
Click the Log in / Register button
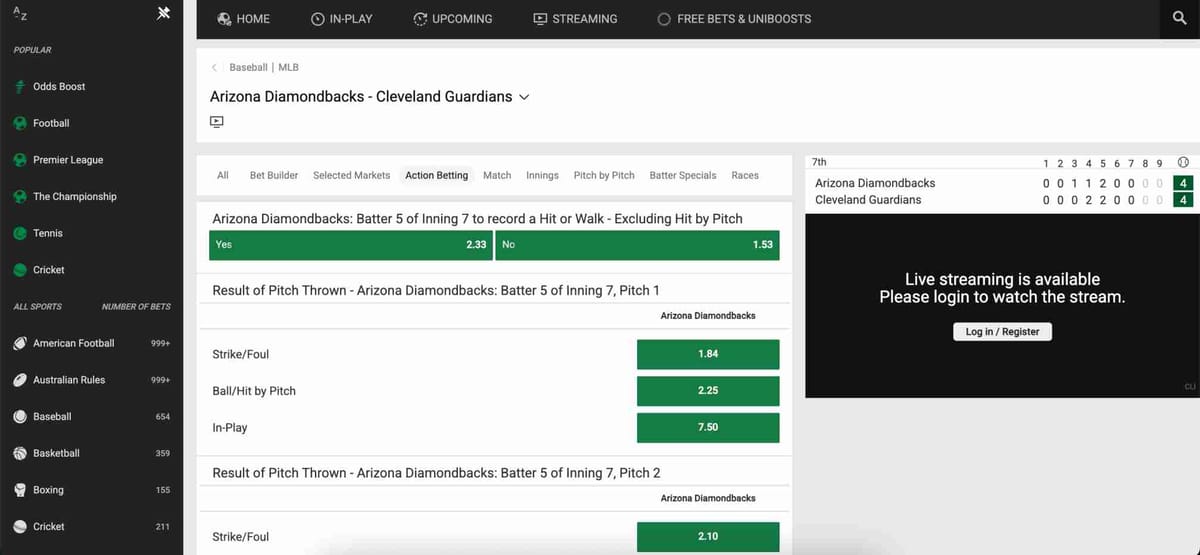(1002, 331)
